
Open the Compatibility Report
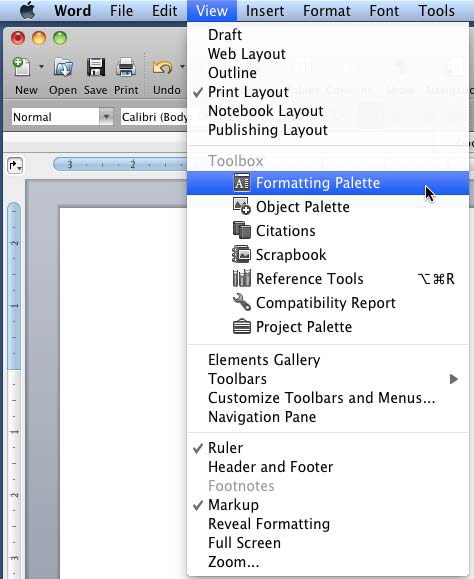click(x=328, y=303)
